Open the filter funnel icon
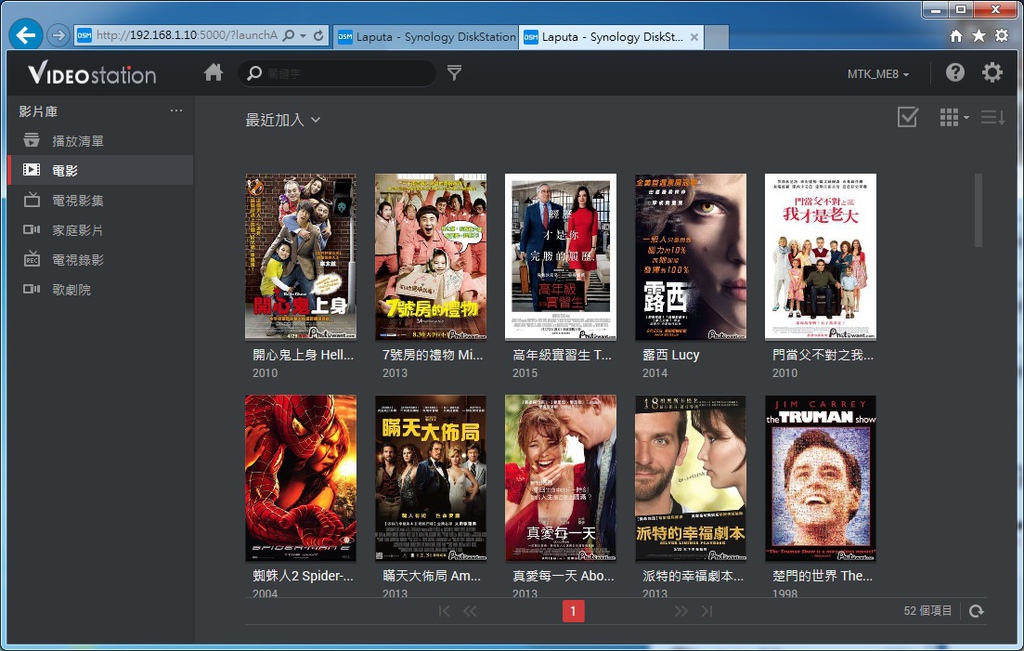 (x=455, y=72)
